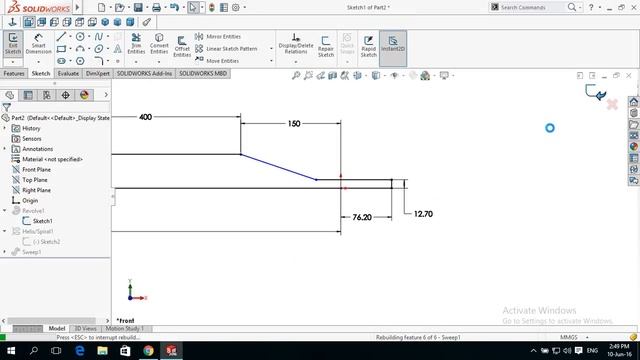Expand the Sweep1 feature node
This screenshot has height=360, width=640.
point(5,252)
